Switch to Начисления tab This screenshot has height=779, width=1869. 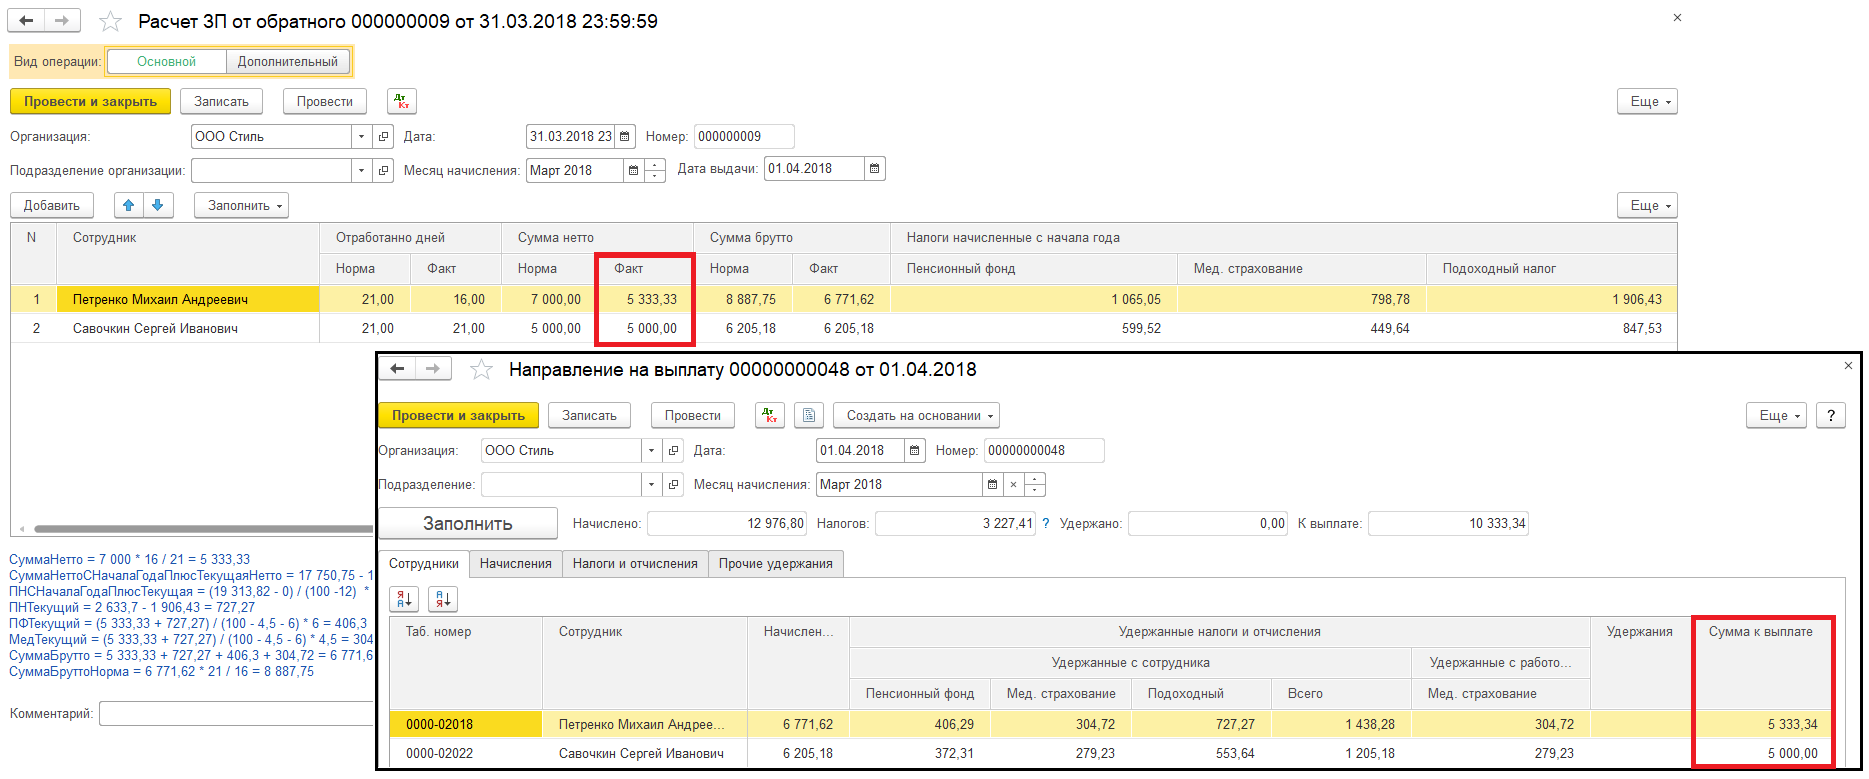[516, 563]
